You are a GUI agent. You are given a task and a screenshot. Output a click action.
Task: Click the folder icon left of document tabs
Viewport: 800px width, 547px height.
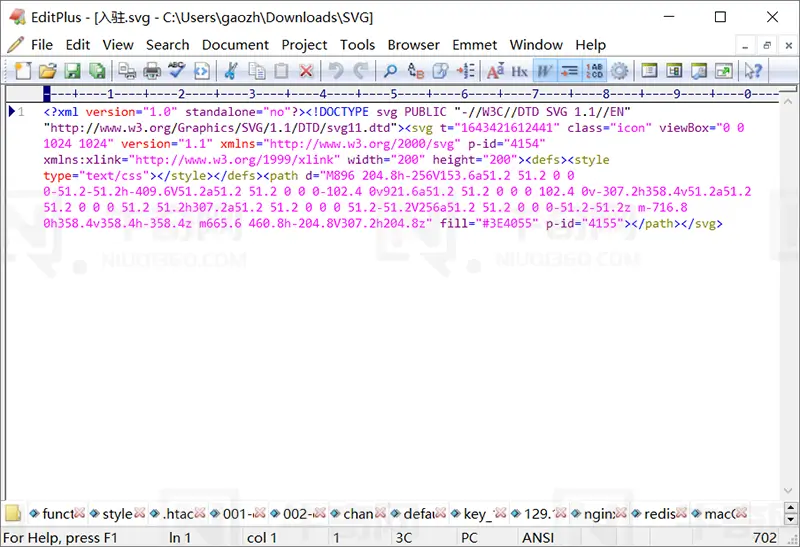coord(13,513)
